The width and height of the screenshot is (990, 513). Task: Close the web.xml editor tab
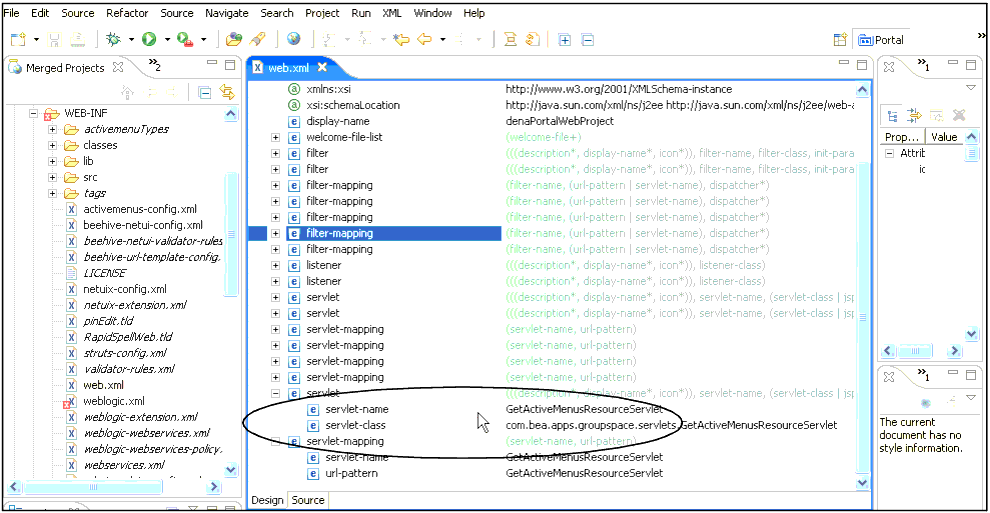coord(323,67)
